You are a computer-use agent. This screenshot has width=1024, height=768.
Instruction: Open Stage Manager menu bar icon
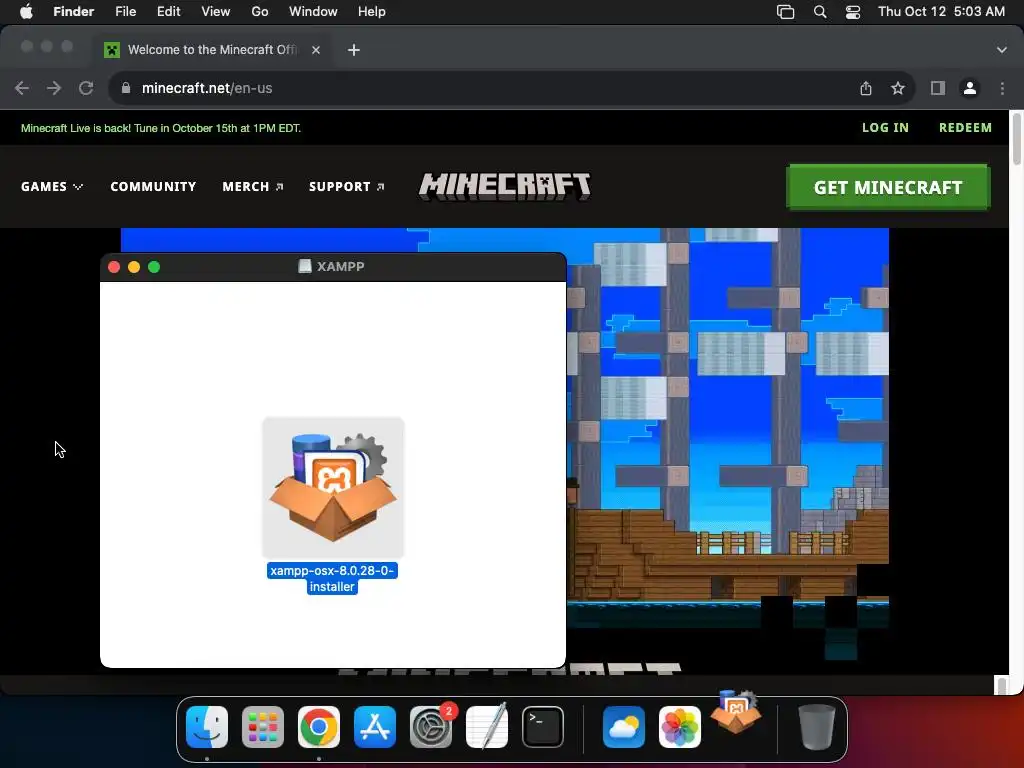(x=786, y=12)
